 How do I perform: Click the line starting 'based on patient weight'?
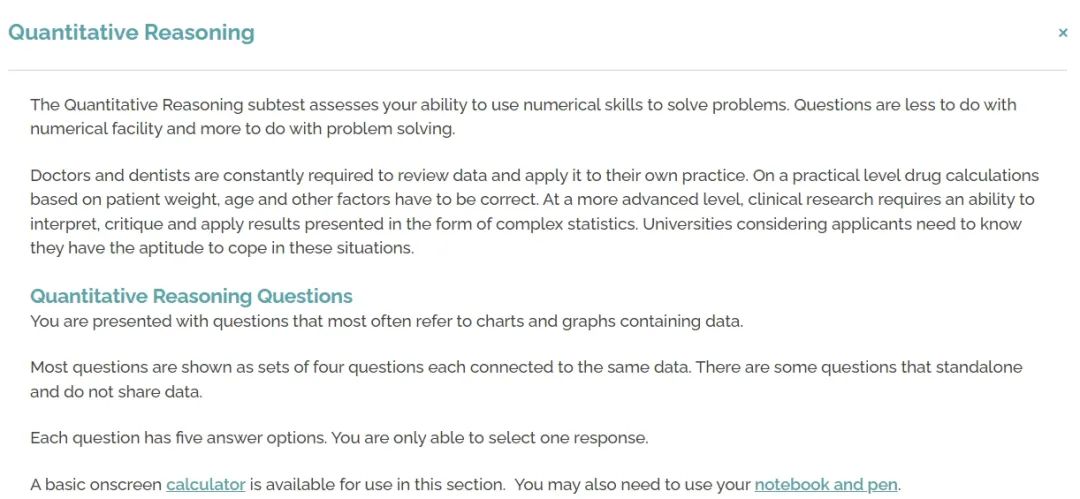(x=532, y=200)
